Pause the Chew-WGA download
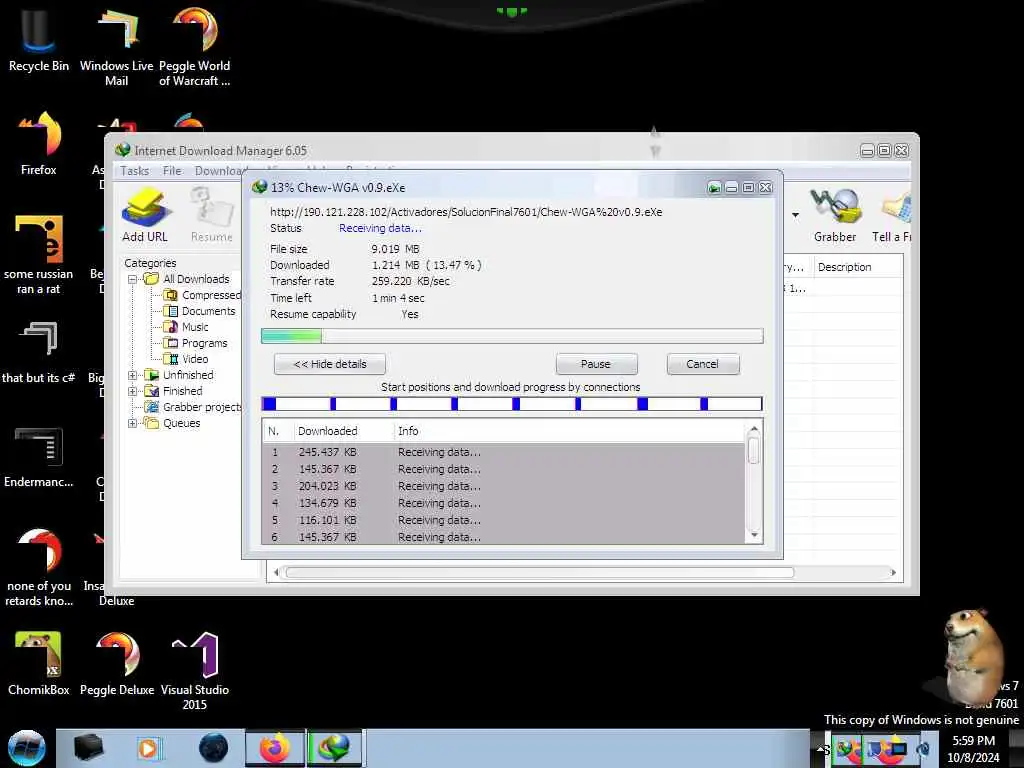 [x=596, y=364]
